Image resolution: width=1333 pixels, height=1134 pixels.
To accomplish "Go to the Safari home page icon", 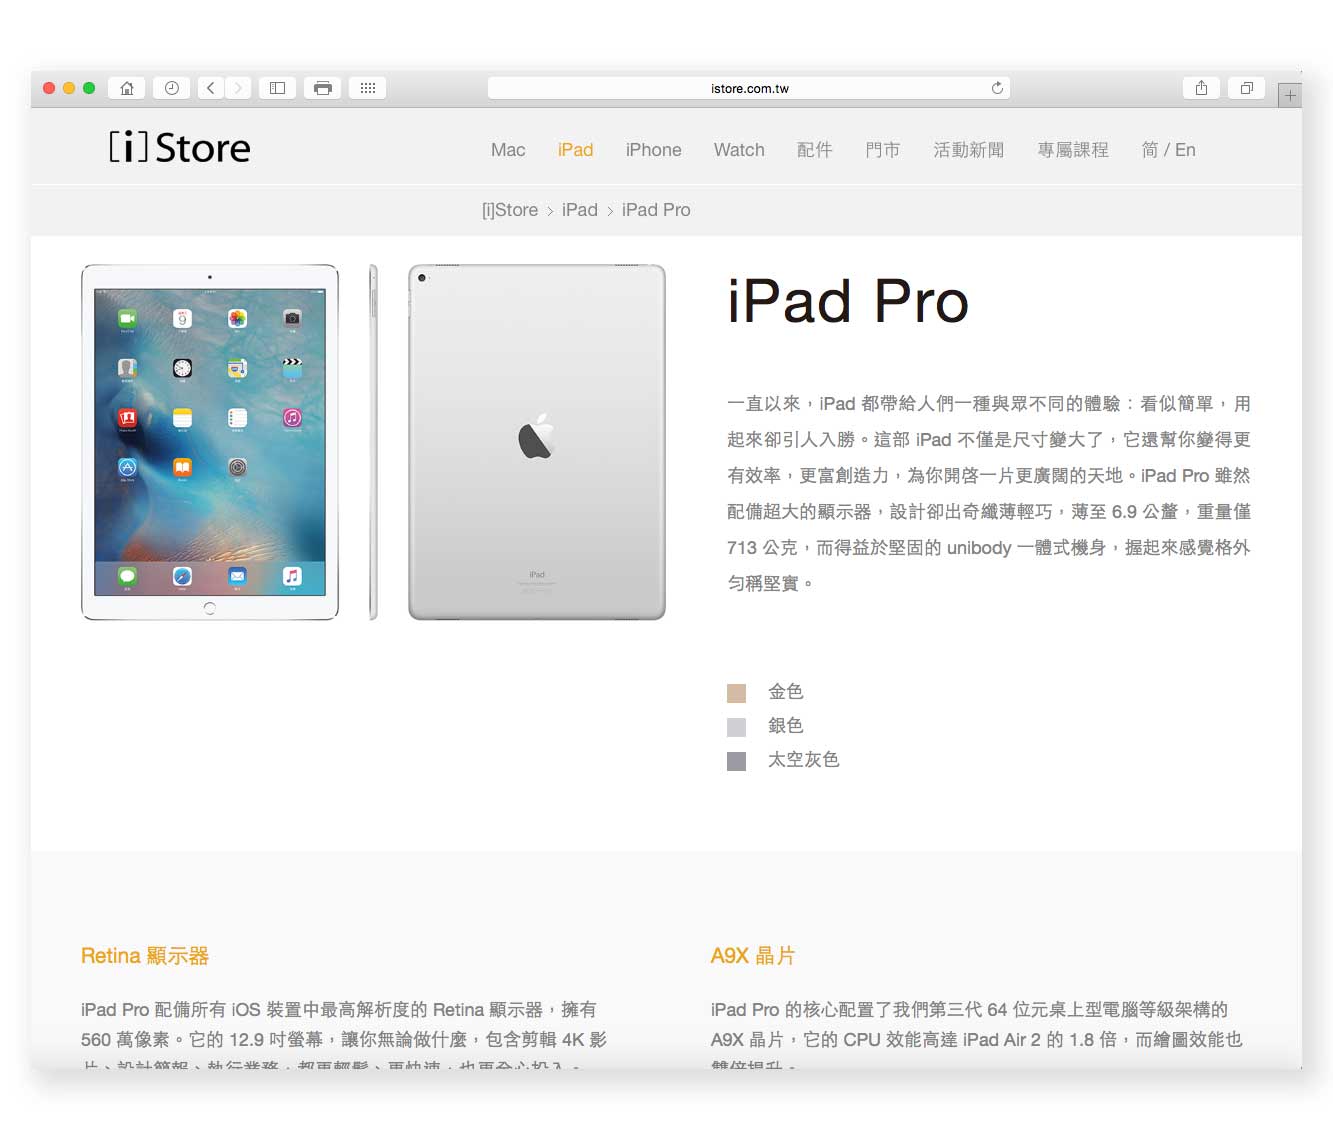I will click(x=127, y=88).
